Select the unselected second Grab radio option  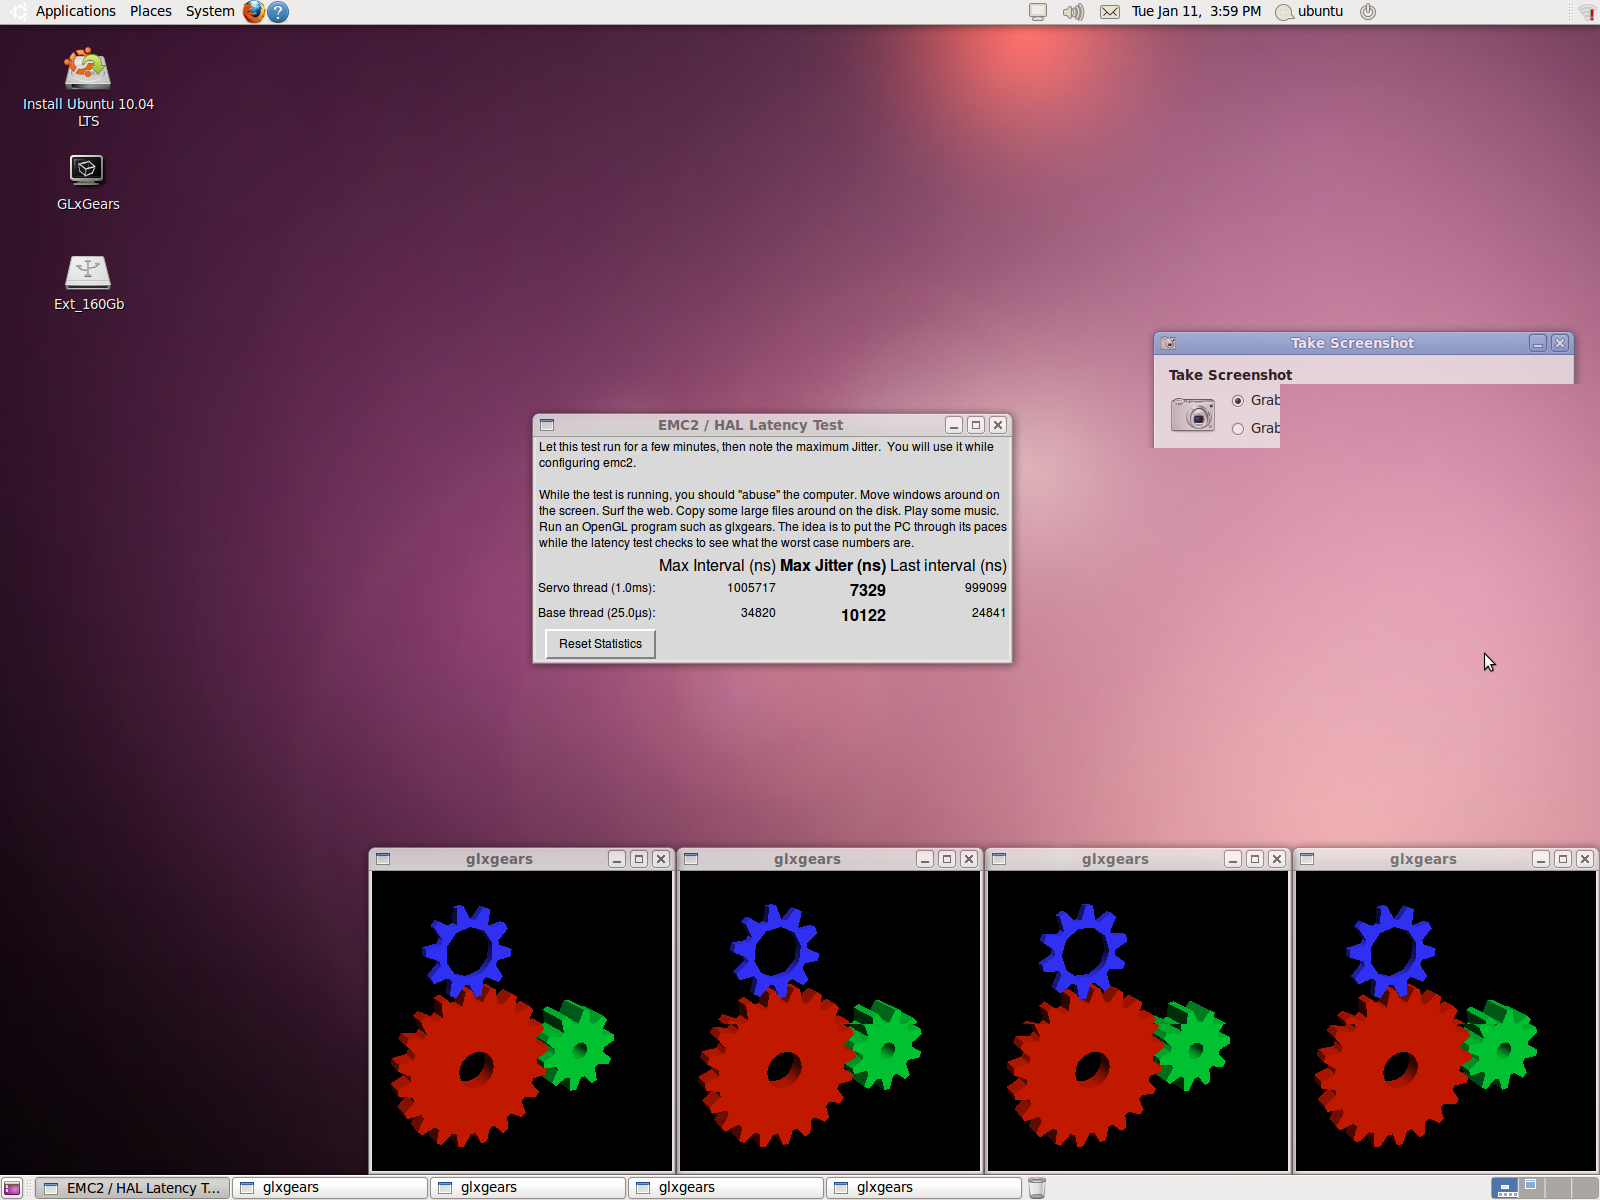[x=1238, y=429]
